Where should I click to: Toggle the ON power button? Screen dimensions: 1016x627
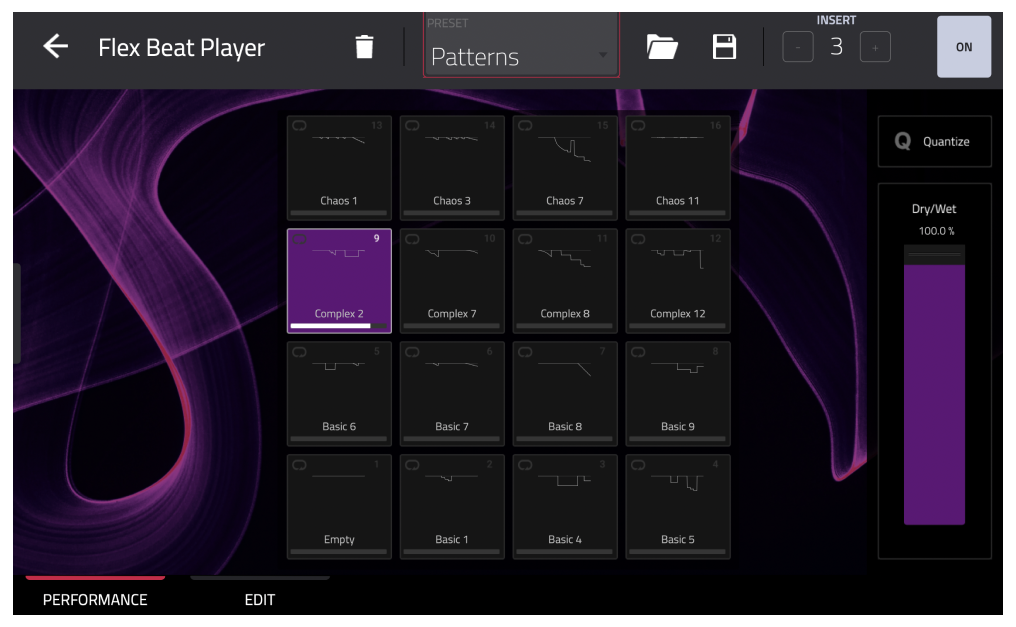coord(964,47)
